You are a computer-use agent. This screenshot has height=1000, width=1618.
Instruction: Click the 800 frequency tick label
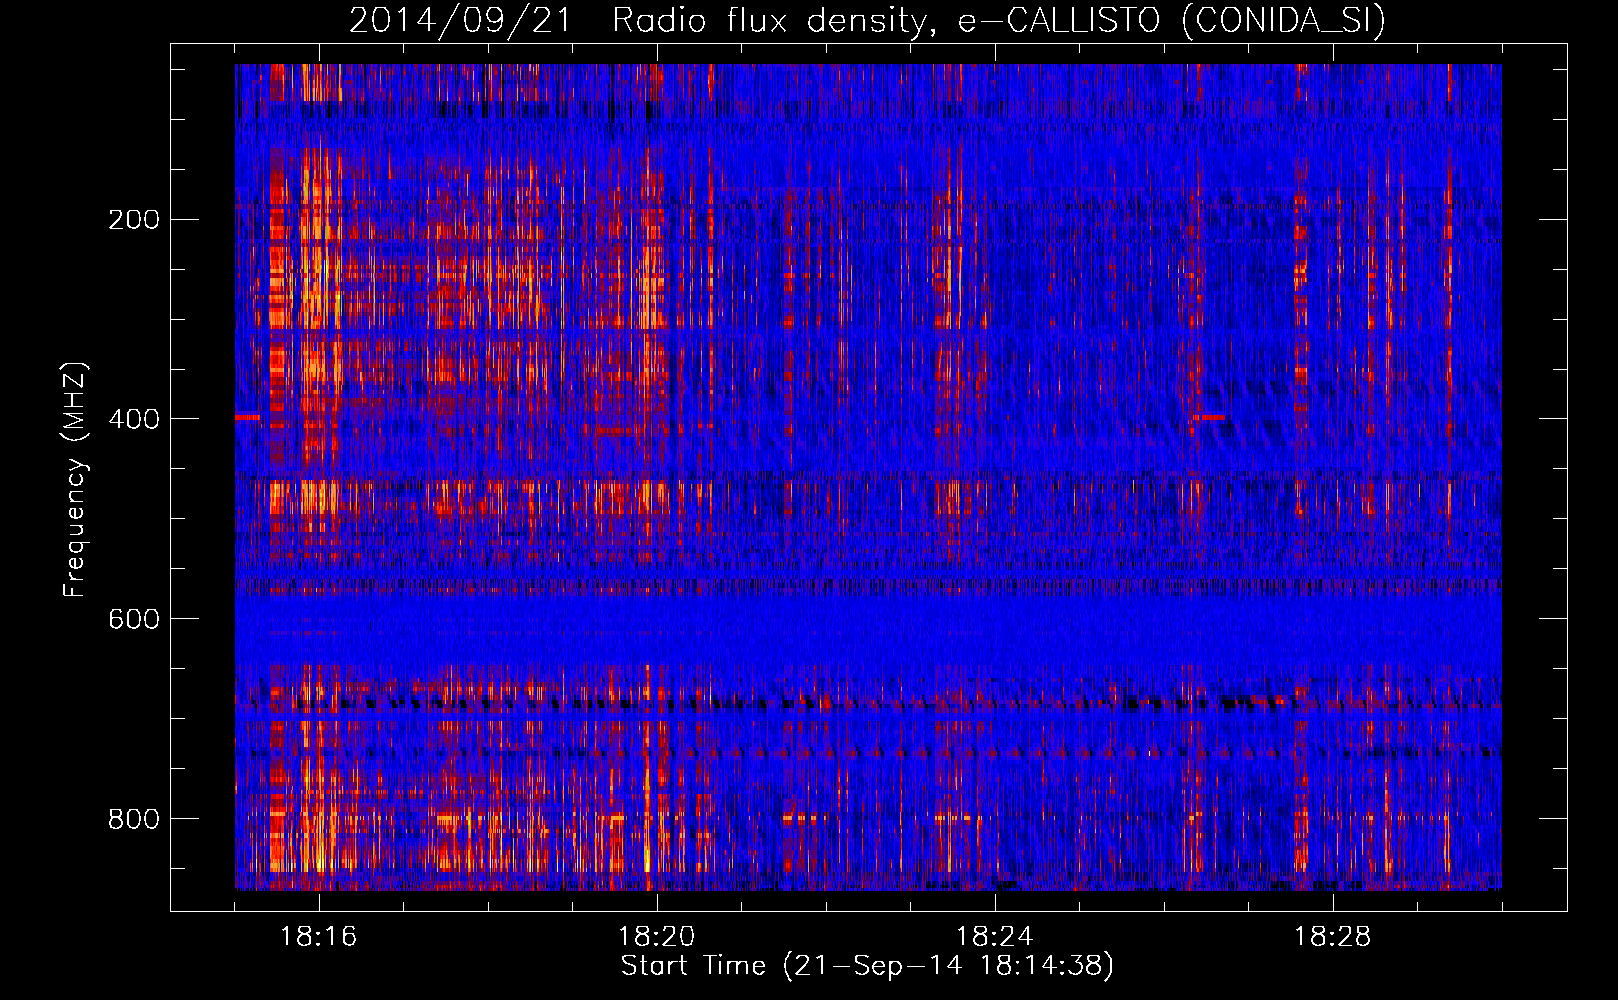[133, 819]
